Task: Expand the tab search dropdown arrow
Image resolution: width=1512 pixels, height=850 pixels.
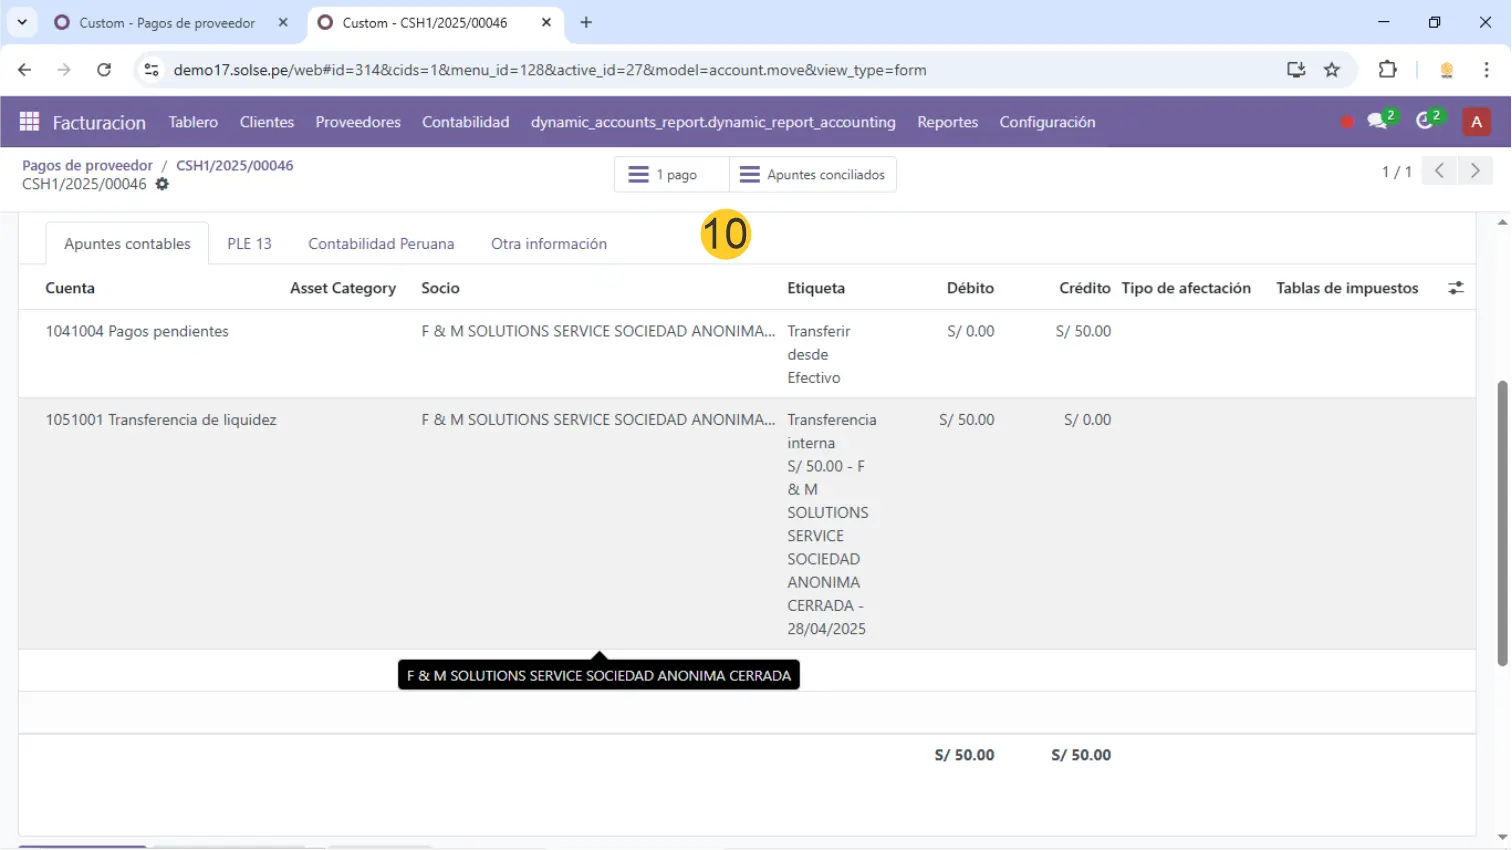Action: 22,22
